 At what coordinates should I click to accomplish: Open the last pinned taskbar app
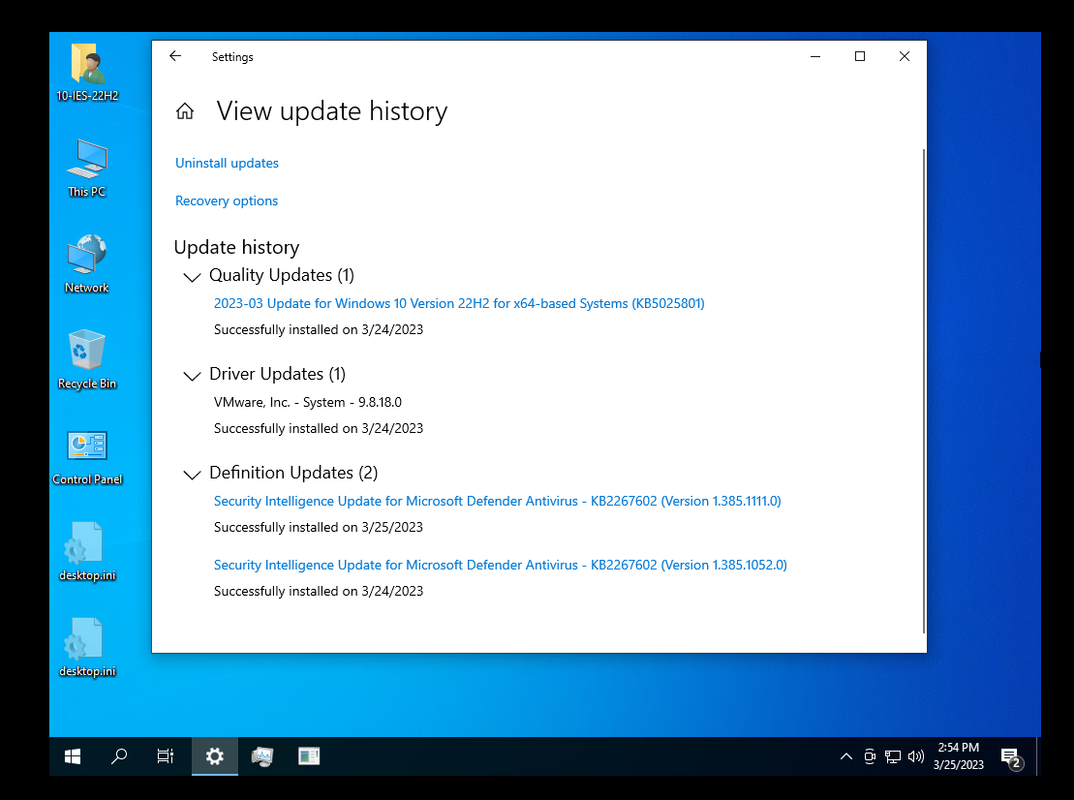(x=309, y=756)
